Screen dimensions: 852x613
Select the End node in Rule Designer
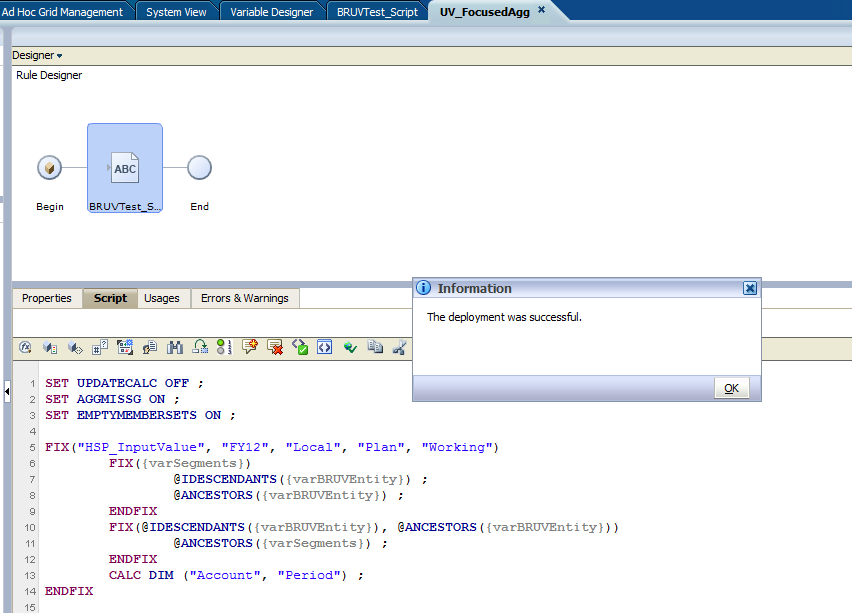[199, 167]
